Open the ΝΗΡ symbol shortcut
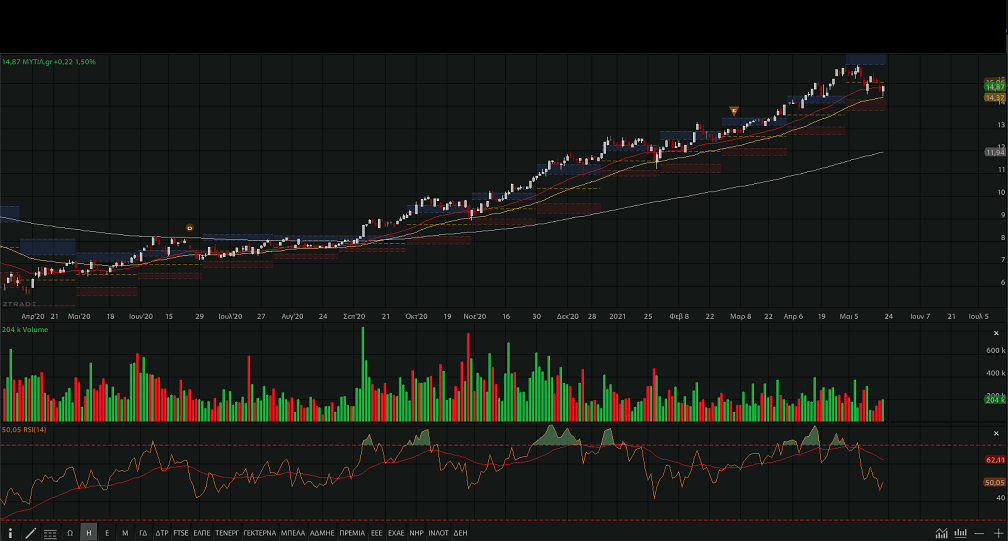Viewport: 1008px width, 541px height. pos(417,533)
